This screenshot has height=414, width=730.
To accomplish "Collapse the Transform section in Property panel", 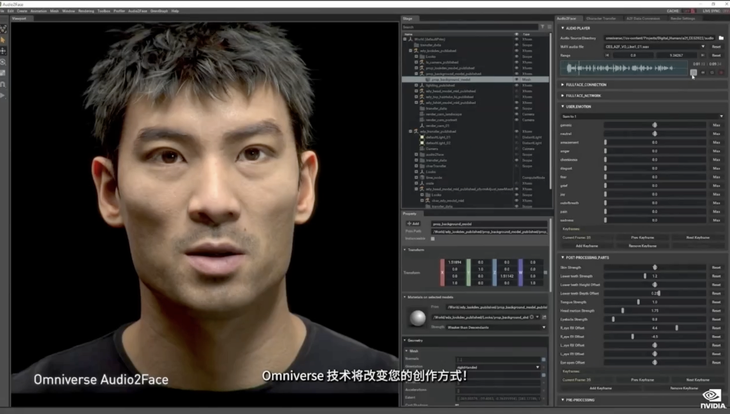I will (405, 250).
